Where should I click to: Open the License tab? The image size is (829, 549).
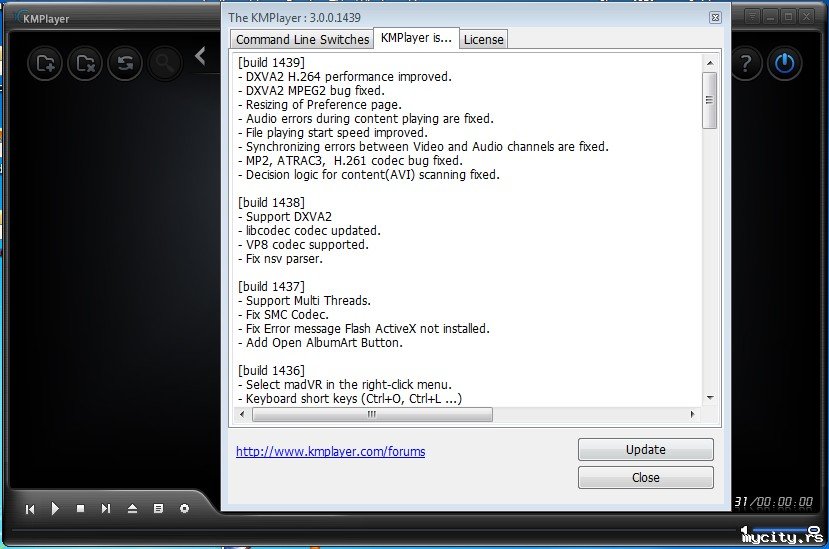coord(483,40)
